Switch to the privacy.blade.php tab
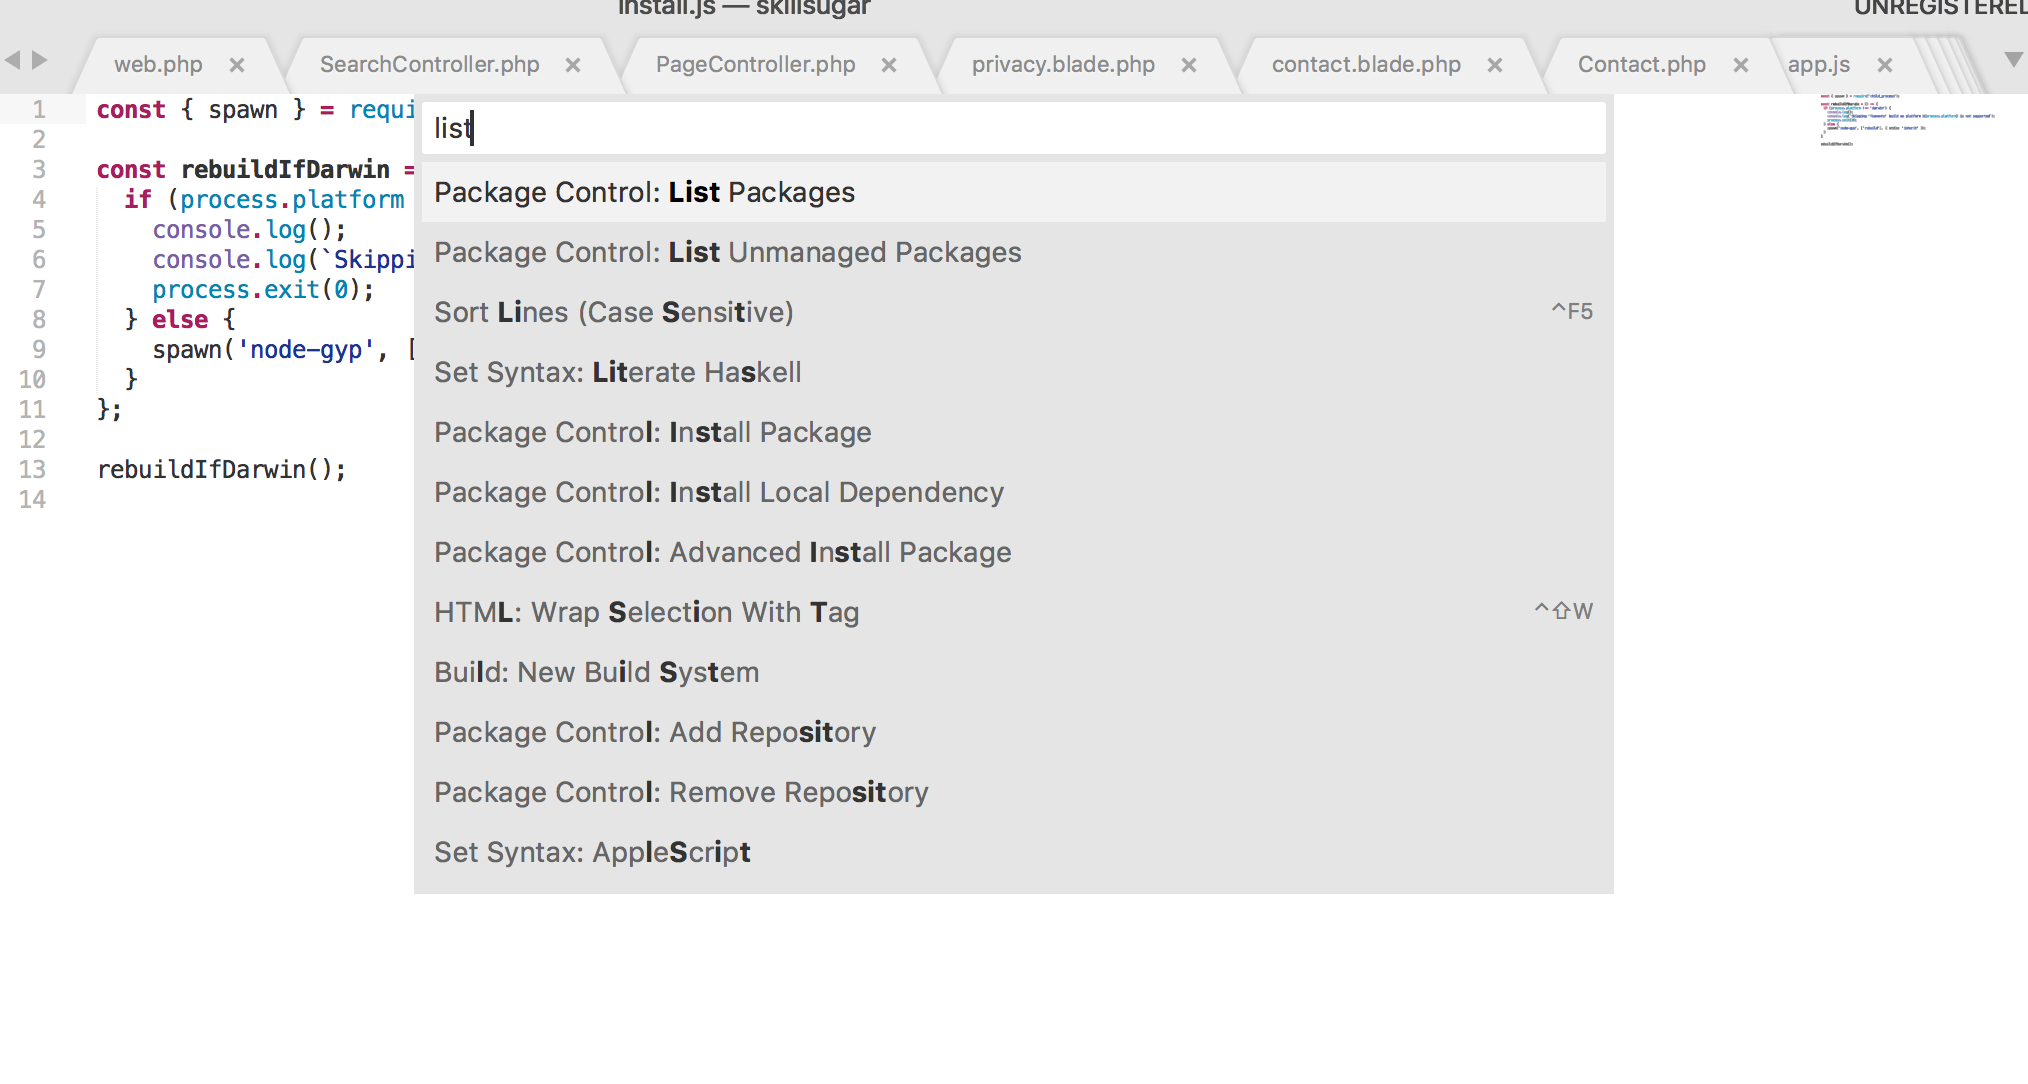Screen dimensions: 2028x1084 (1063, 65)
